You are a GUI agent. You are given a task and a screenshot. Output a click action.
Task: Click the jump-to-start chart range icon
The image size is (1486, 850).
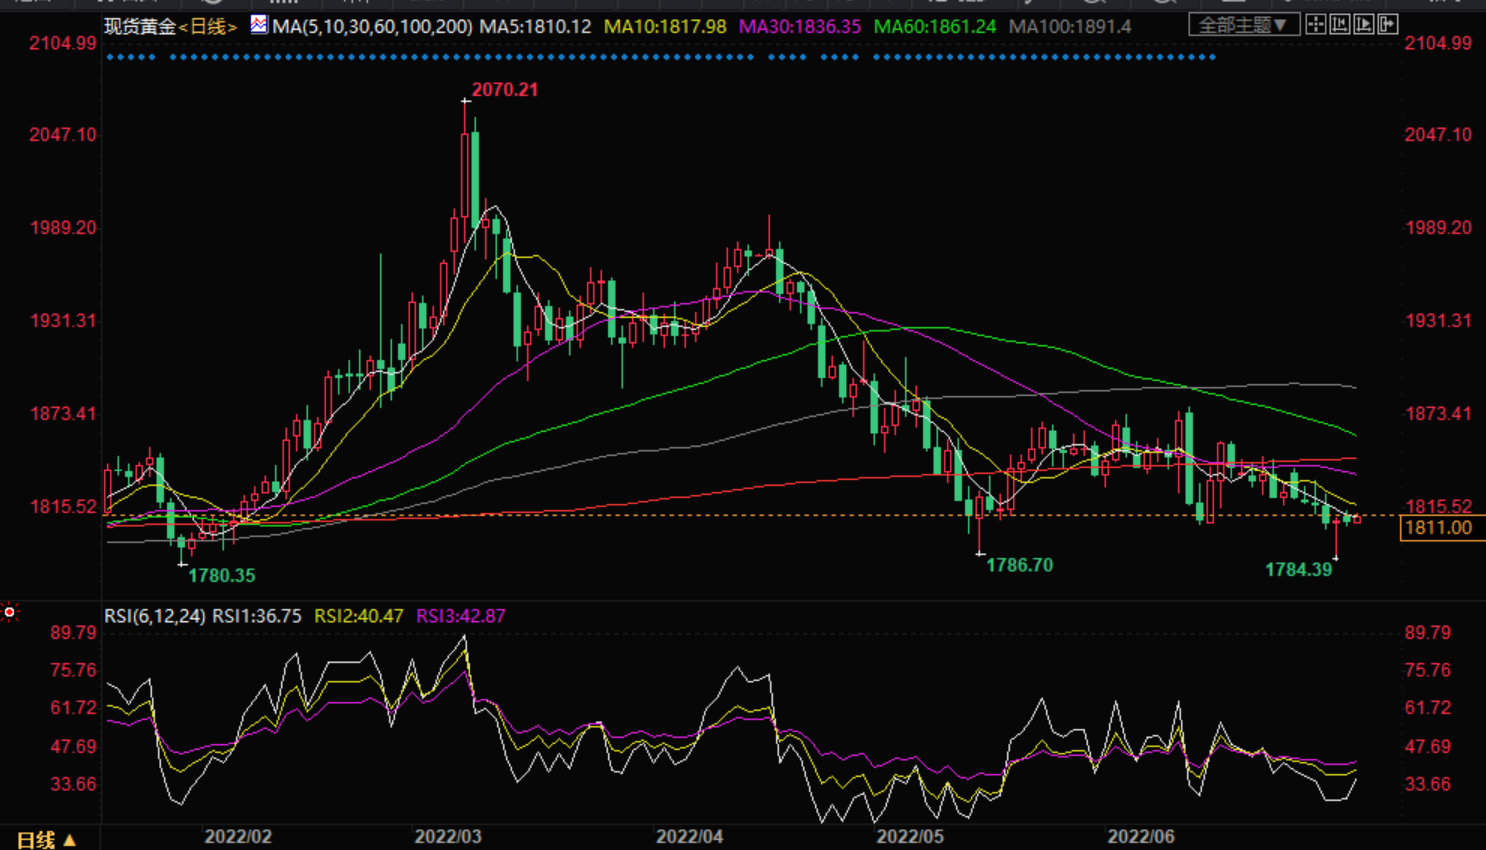(x=1340, y=25)
